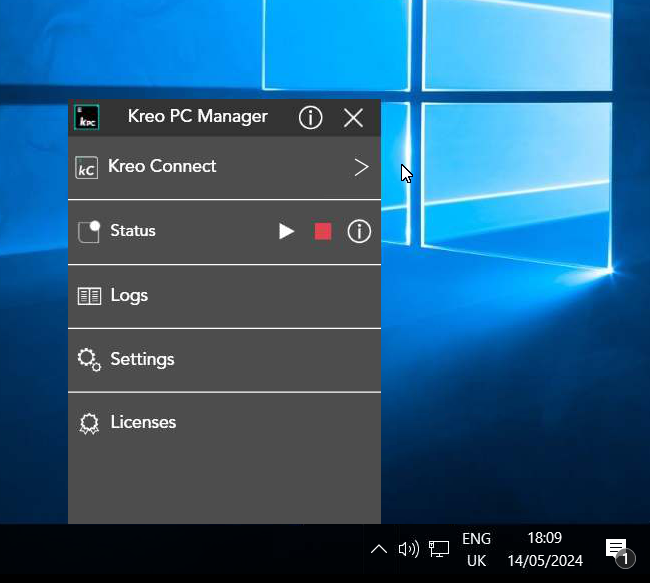This screenshot has height=583, width=650.
Task: Open the info icon in the title bar
Action: point(310,118)
